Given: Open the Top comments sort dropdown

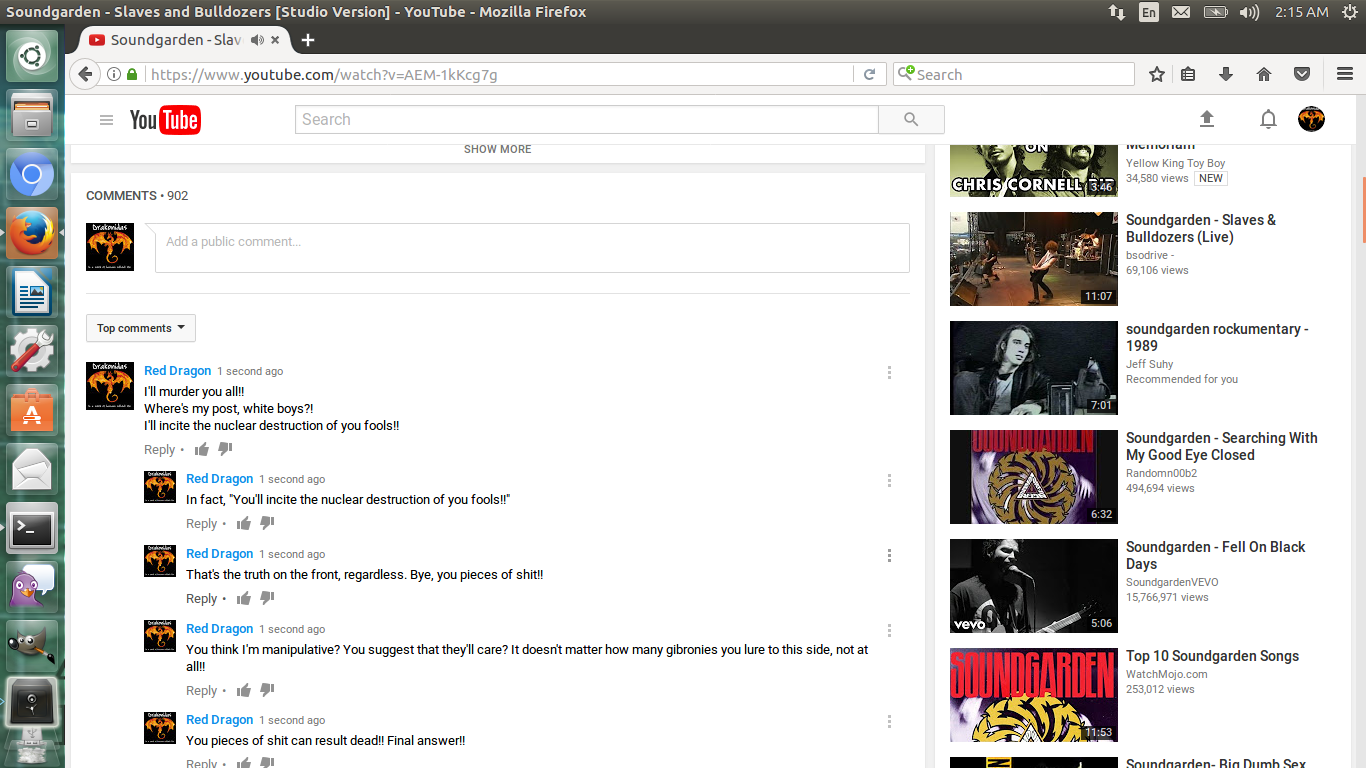Looking at the screenshot, I should [141, 328].
